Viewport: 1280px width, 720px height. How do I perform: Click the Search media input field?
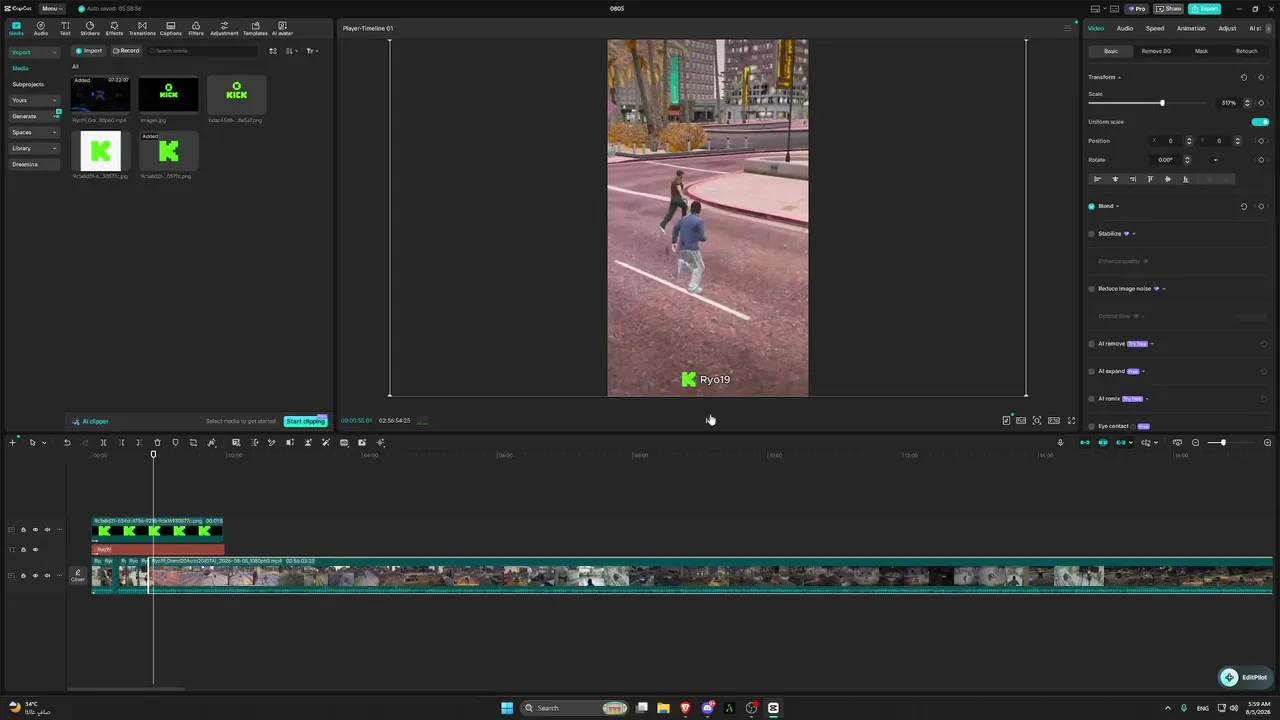203,51
